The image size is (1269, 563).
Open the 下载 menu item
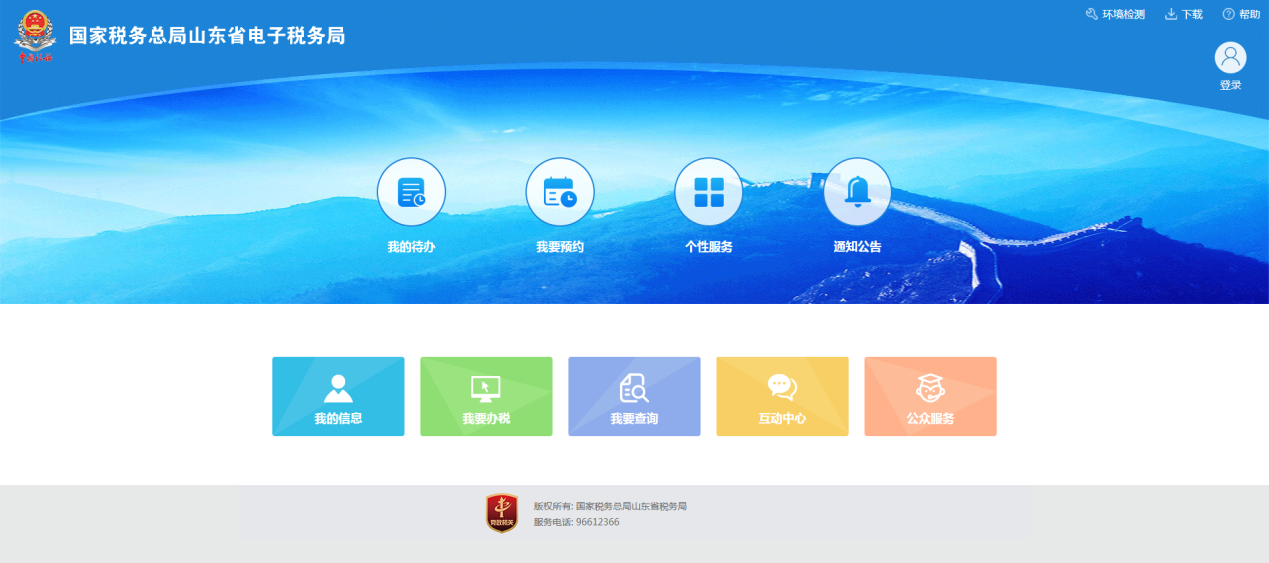(1184, 14)
